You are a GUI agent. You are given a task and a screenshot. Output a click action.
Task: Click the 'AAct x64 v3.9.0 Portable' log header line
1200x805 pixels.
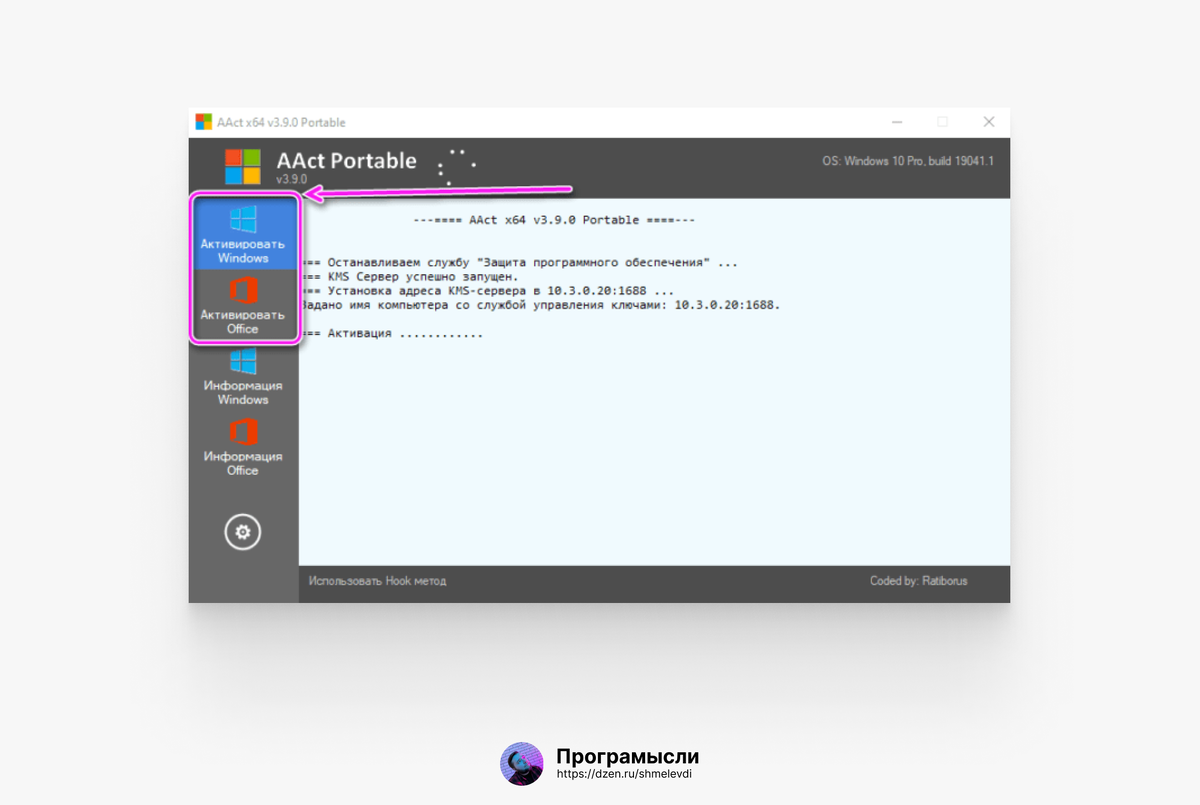click(x=554, y=219)
